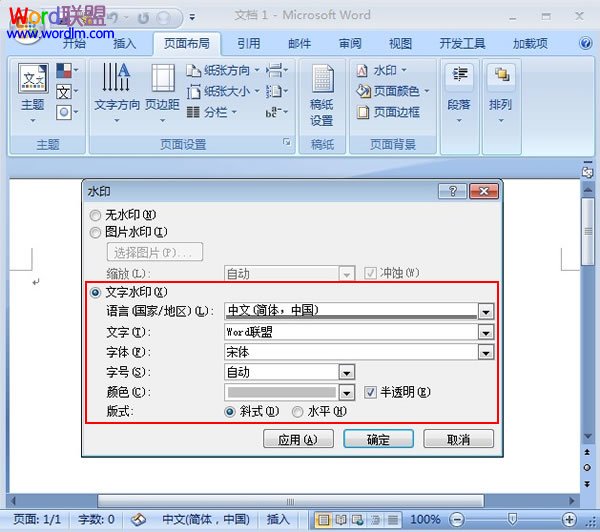The height and width of the screenshot is (532, 600).
Task: Switch to Outline view icon
Action: (x=375, y=520)
